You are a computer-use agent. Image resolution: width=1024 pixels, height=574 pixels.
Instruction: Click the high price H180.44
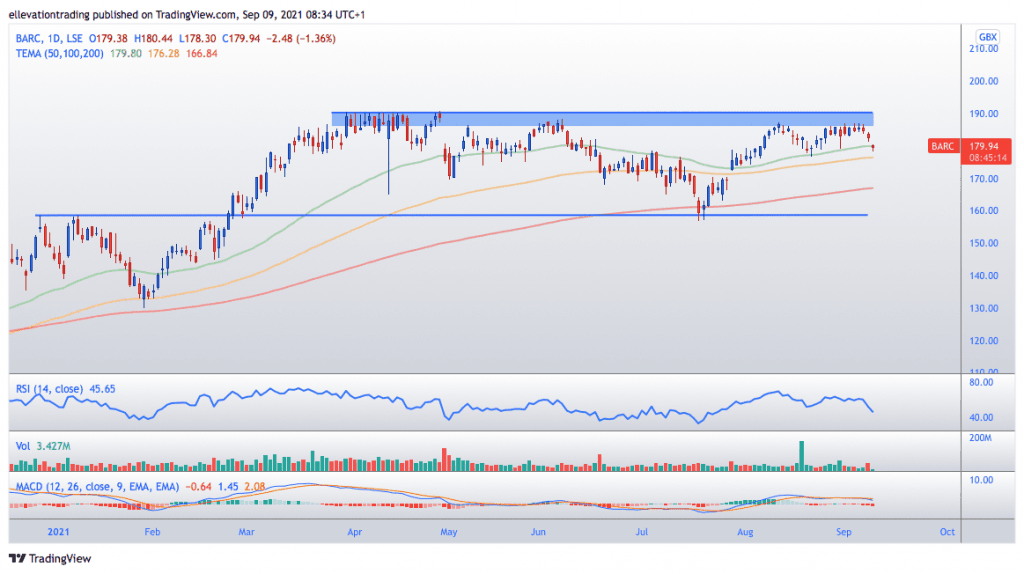click(x=153, y=39)
